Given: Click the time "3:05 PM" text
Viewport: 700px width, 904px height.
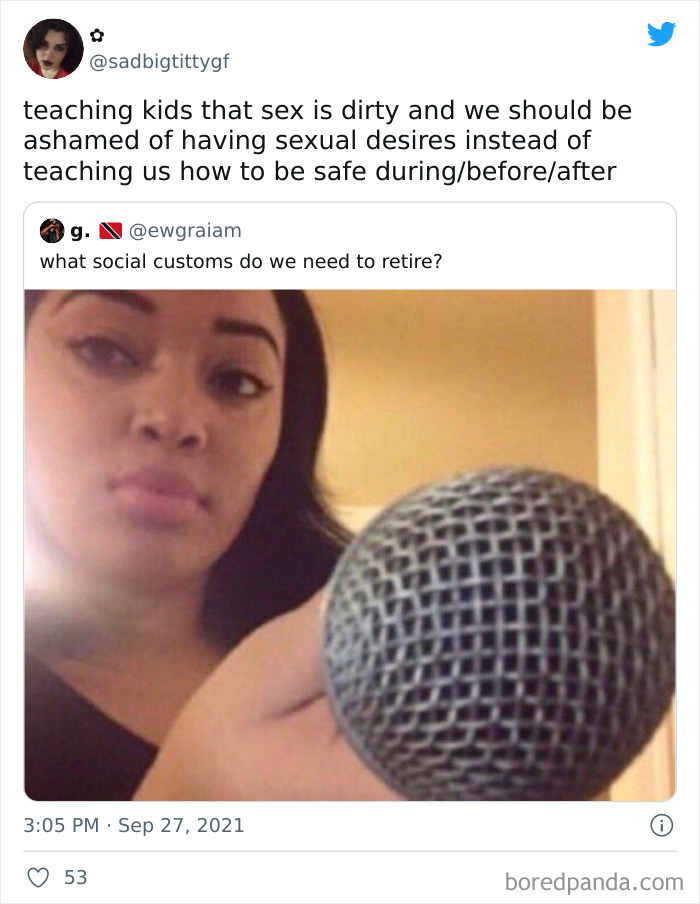Looking at the screenshot, I should (x=61, y=826).
